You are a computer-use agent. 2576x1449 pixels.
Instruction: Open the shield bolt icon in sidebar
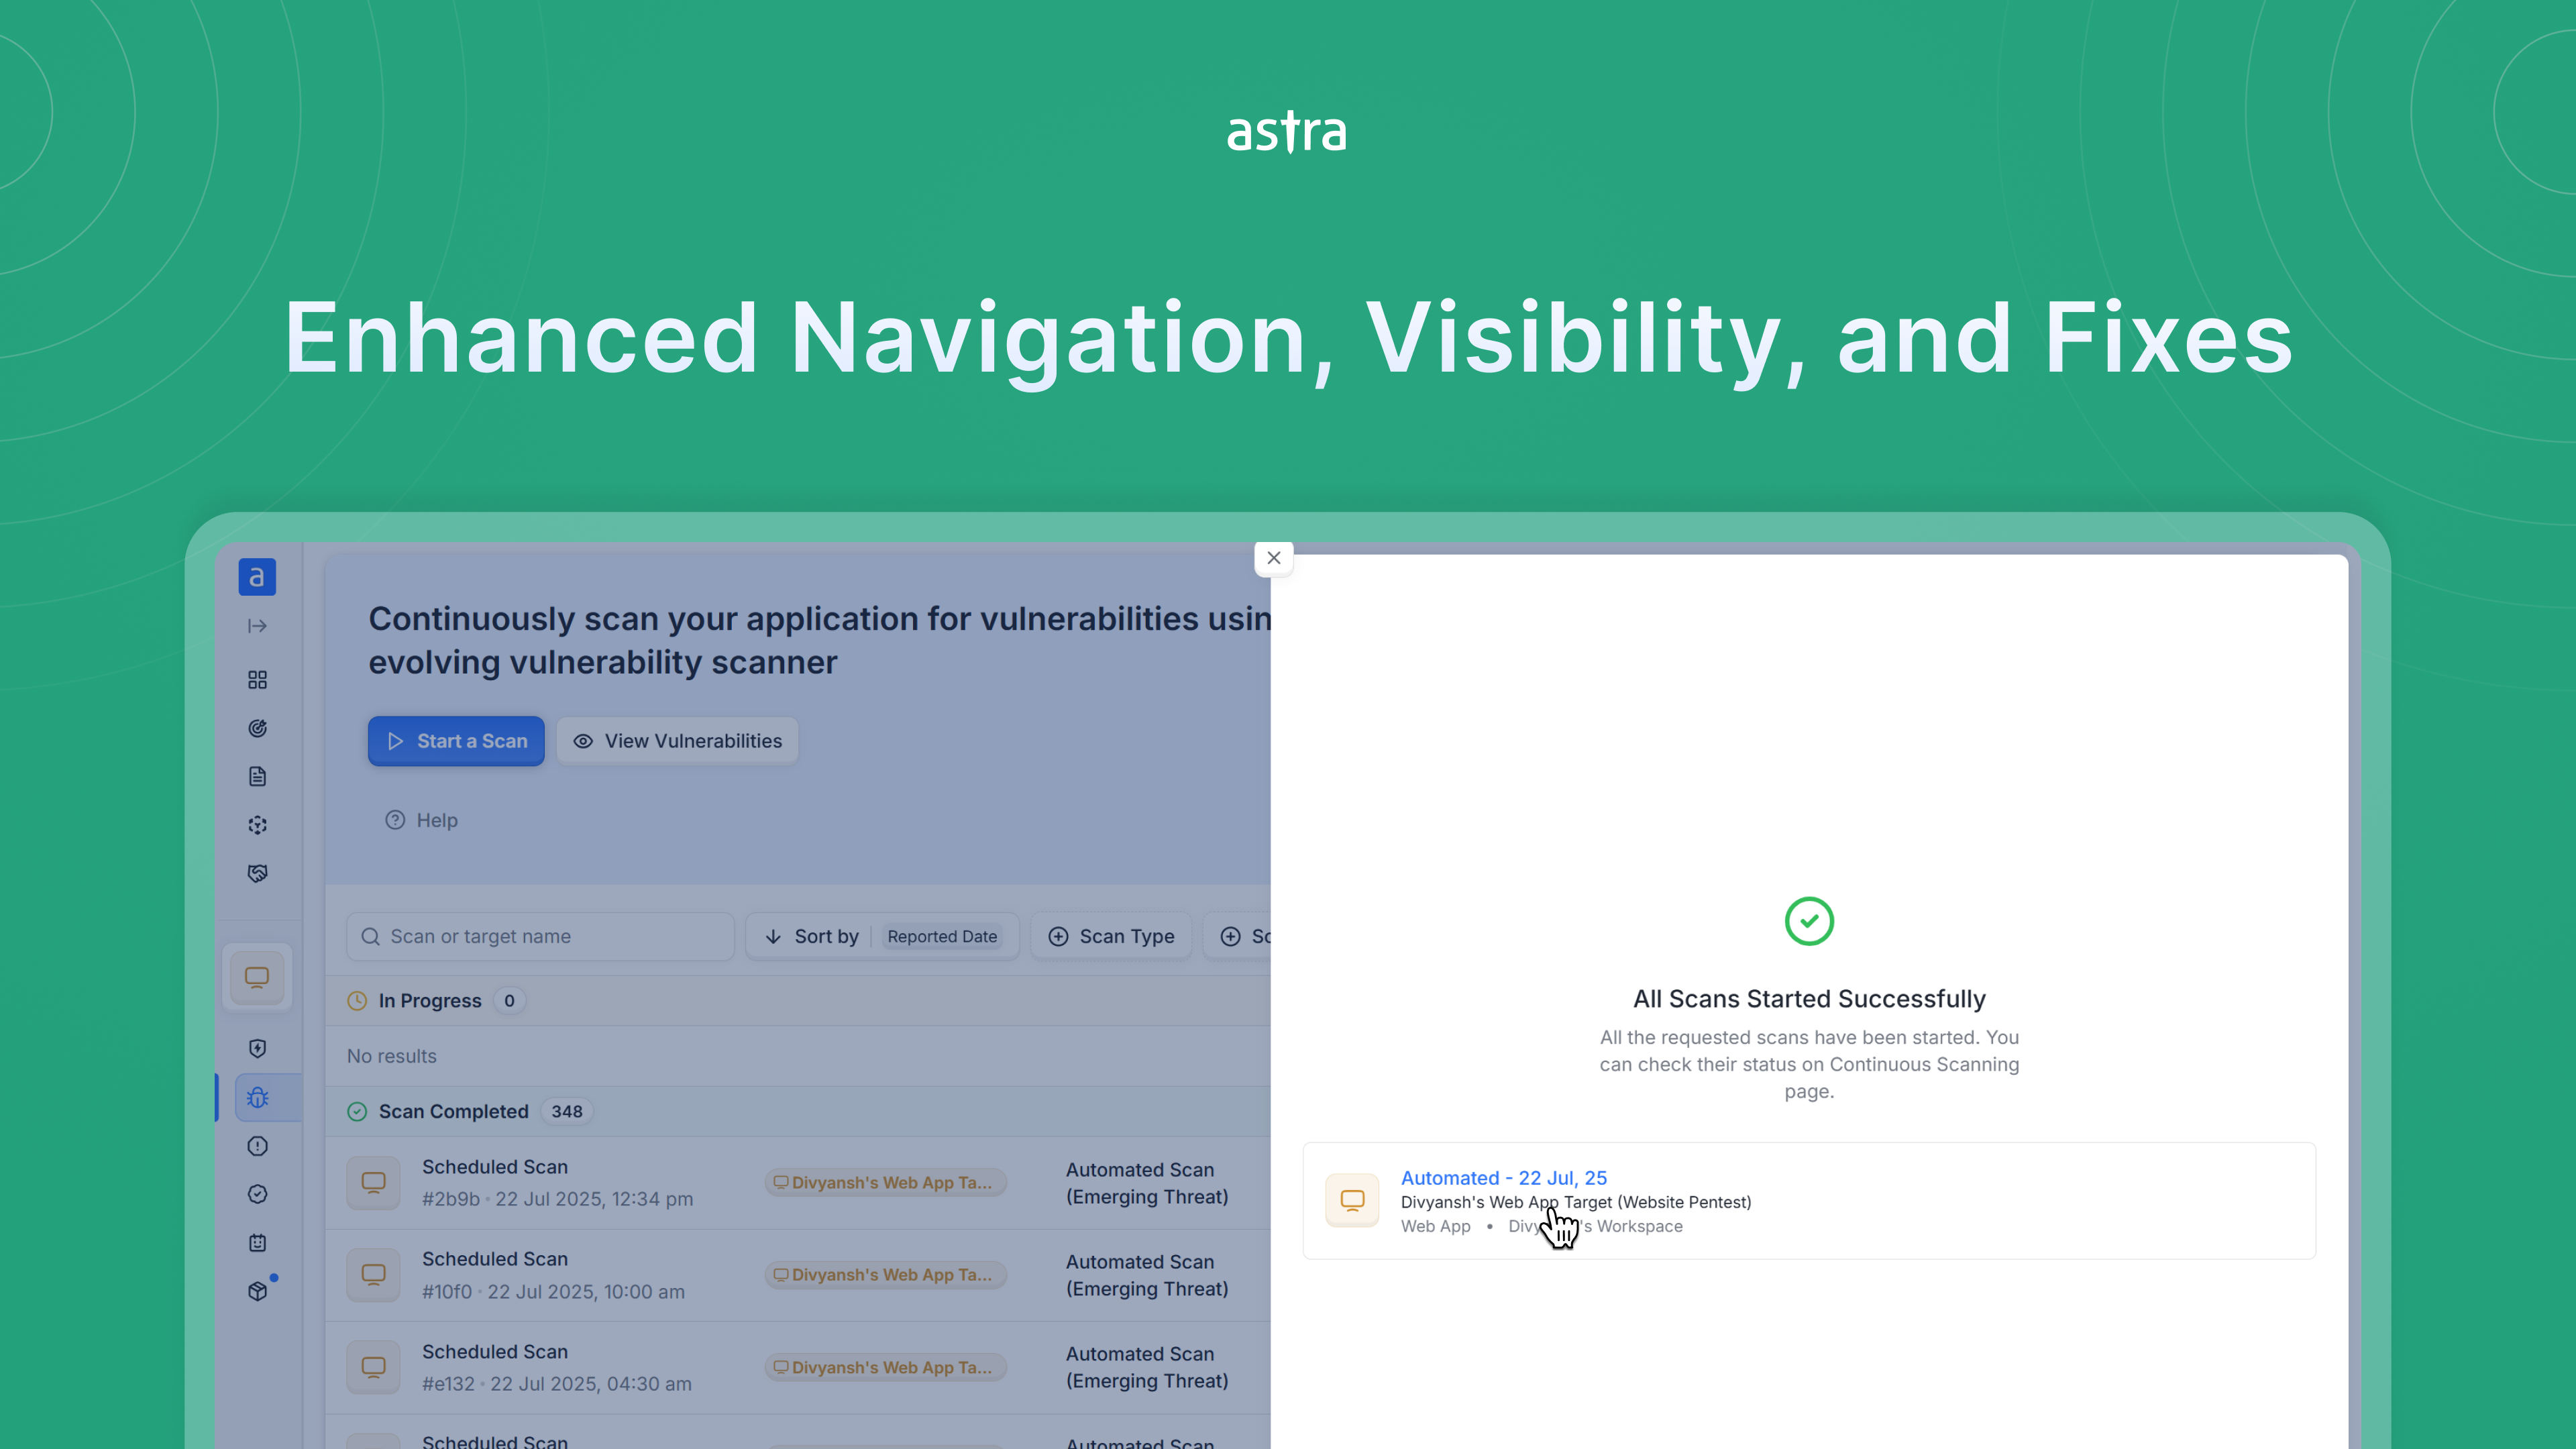pos(257,1048)
